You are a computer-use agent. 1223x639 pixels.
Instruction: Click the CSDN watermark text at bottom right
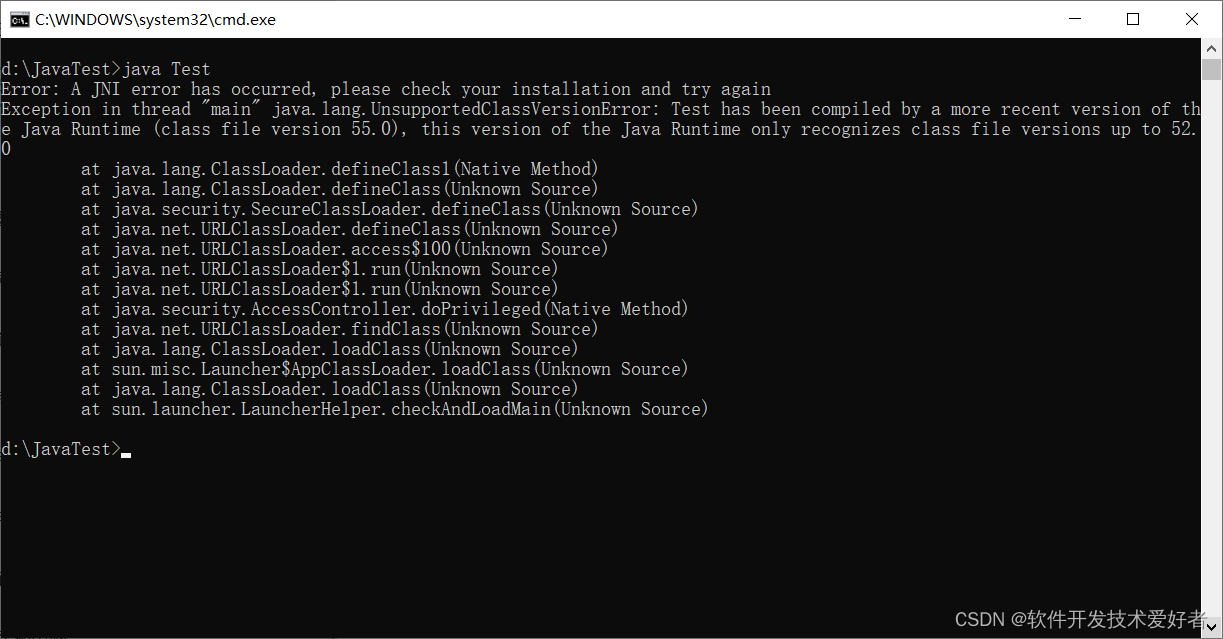(1080, 618)
